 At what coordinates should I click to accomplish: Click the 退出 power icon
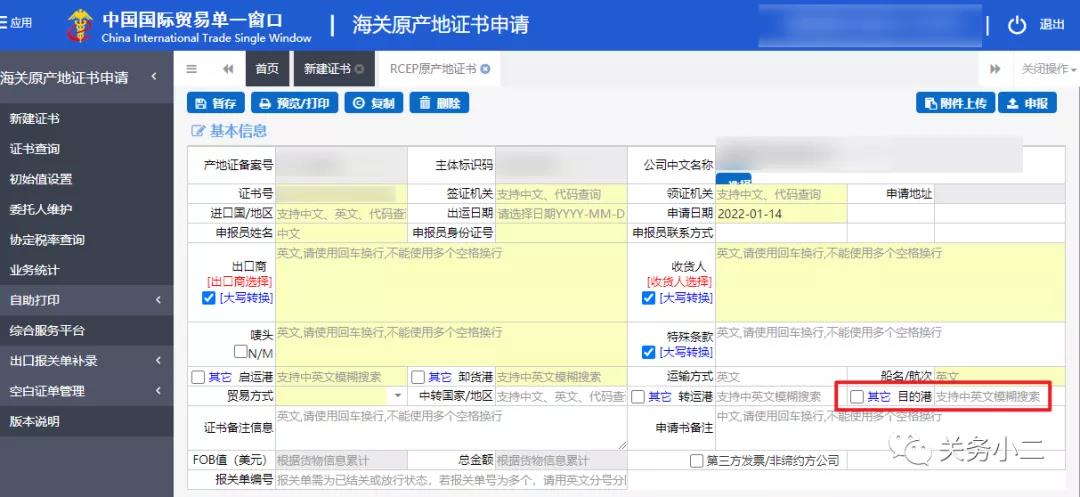click(x=1017, y=25)
